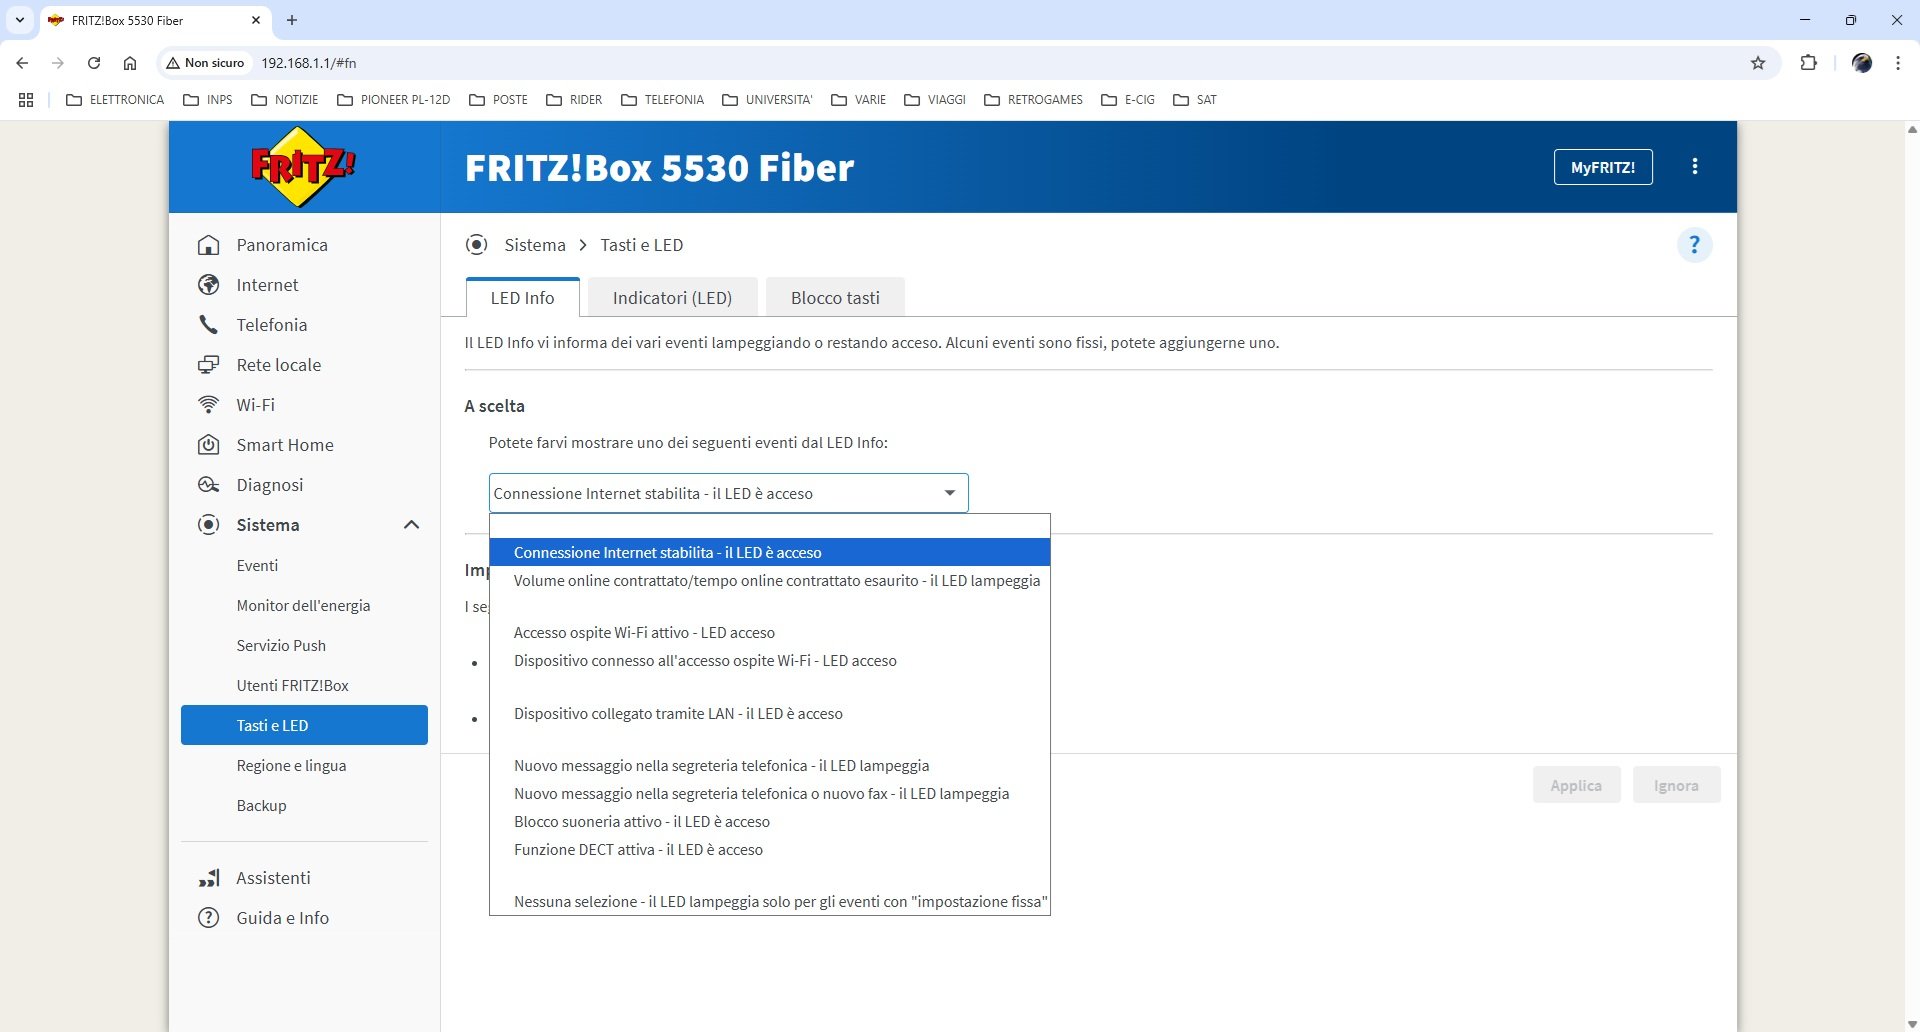This screenshot has height=1032, width=1920.
Task: Click the Smart Home icon
Action: pos(208,445)
